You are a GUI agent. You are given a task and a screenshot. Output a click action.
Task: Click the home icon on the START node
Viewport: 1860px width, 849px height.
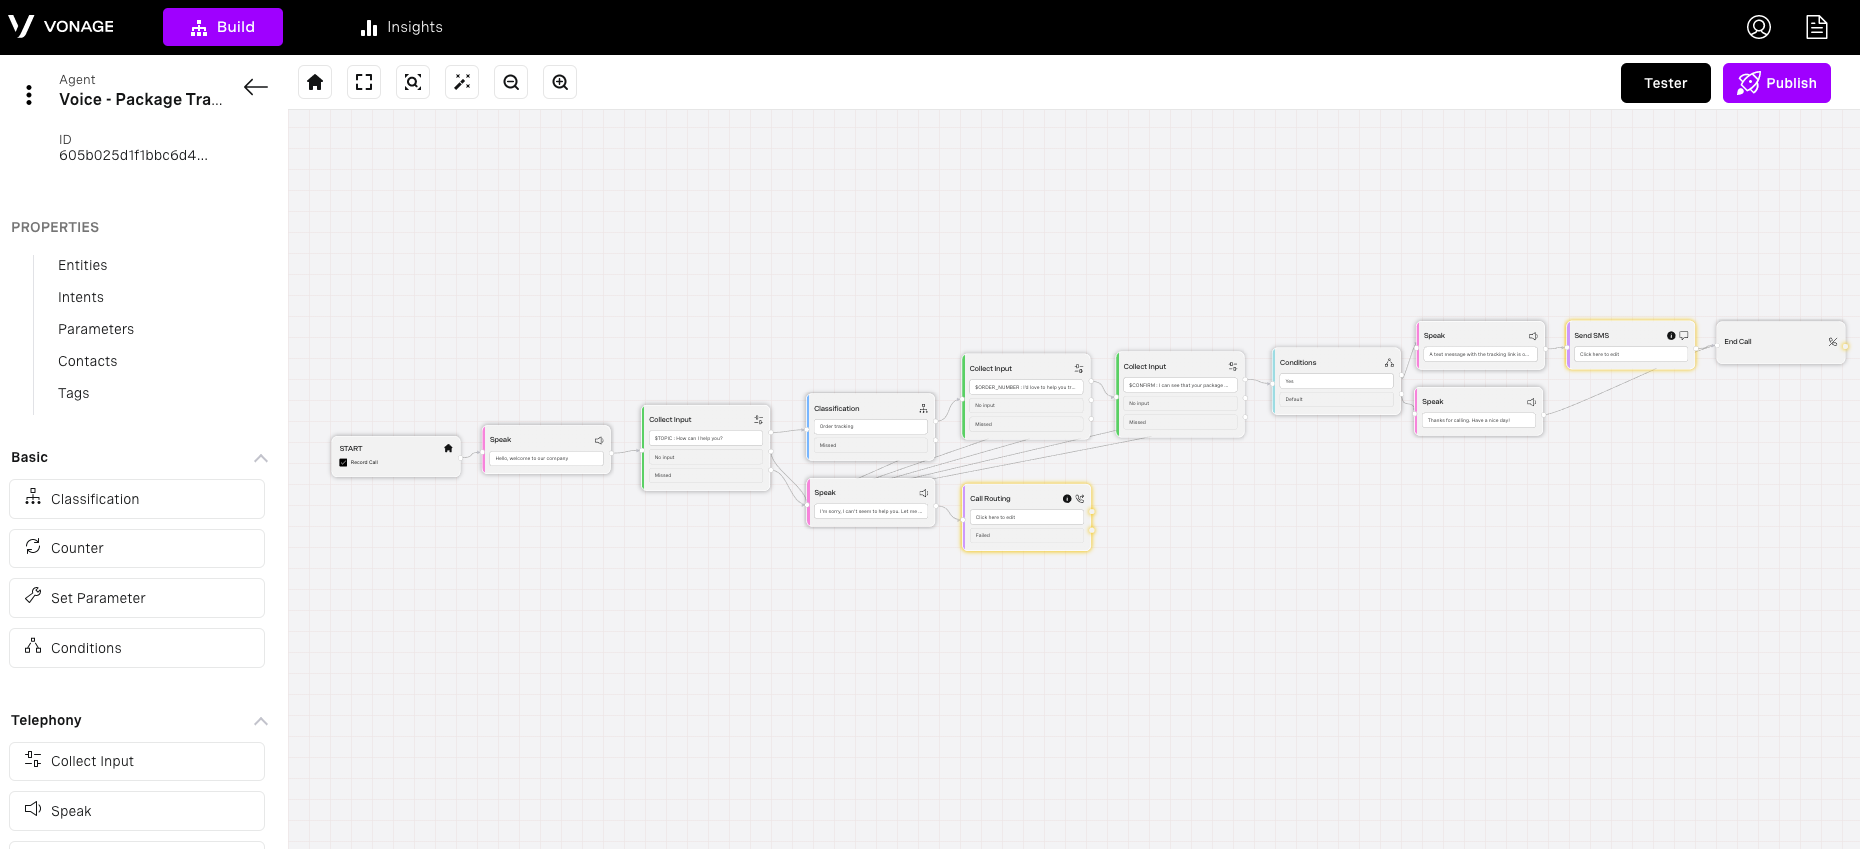click(x=448, y=448)
